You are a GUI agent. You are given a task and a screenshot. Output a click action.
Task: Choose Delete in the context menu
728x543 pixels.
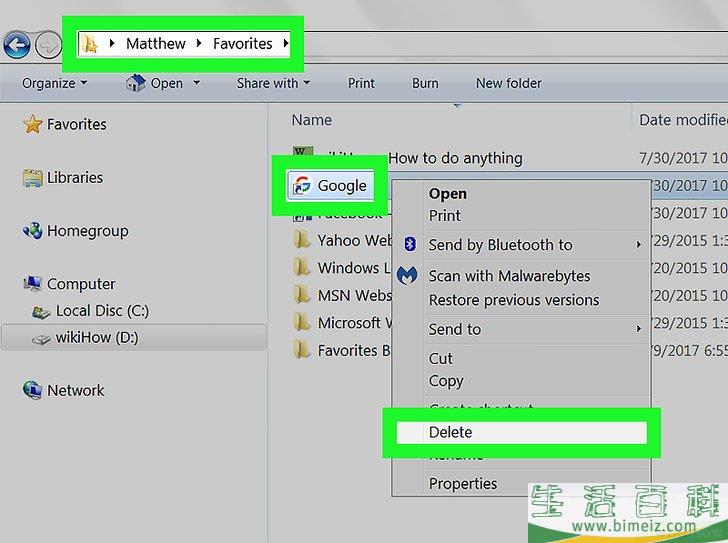pos(521,433)
